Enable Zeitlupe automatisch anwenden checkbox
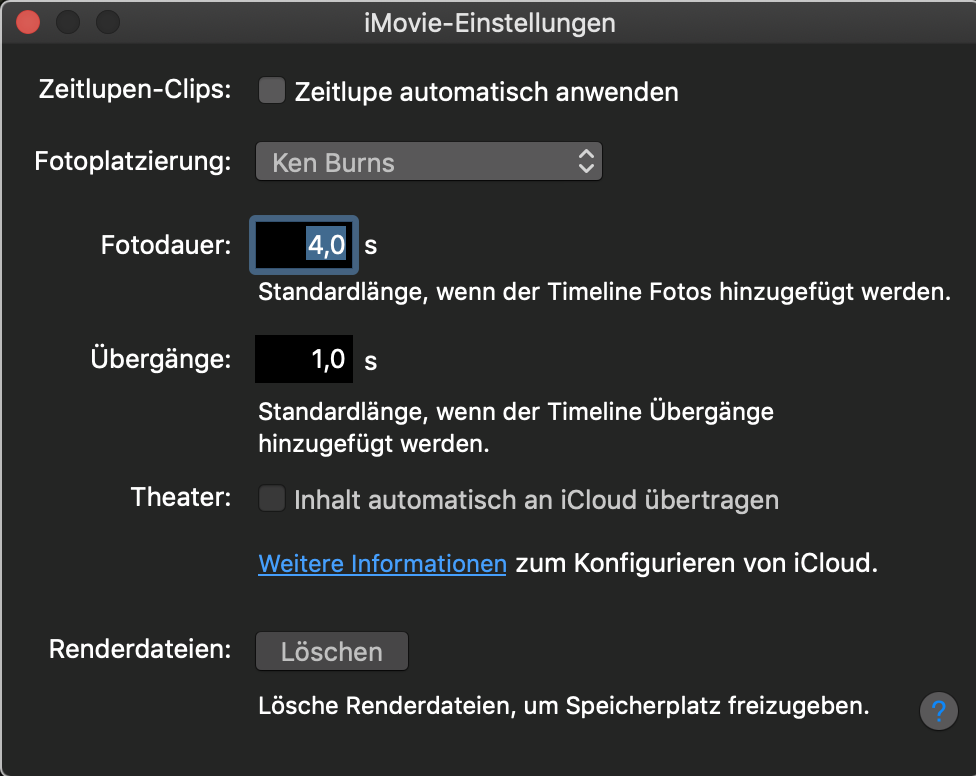 pyautogui.click(x=272, y=91)
